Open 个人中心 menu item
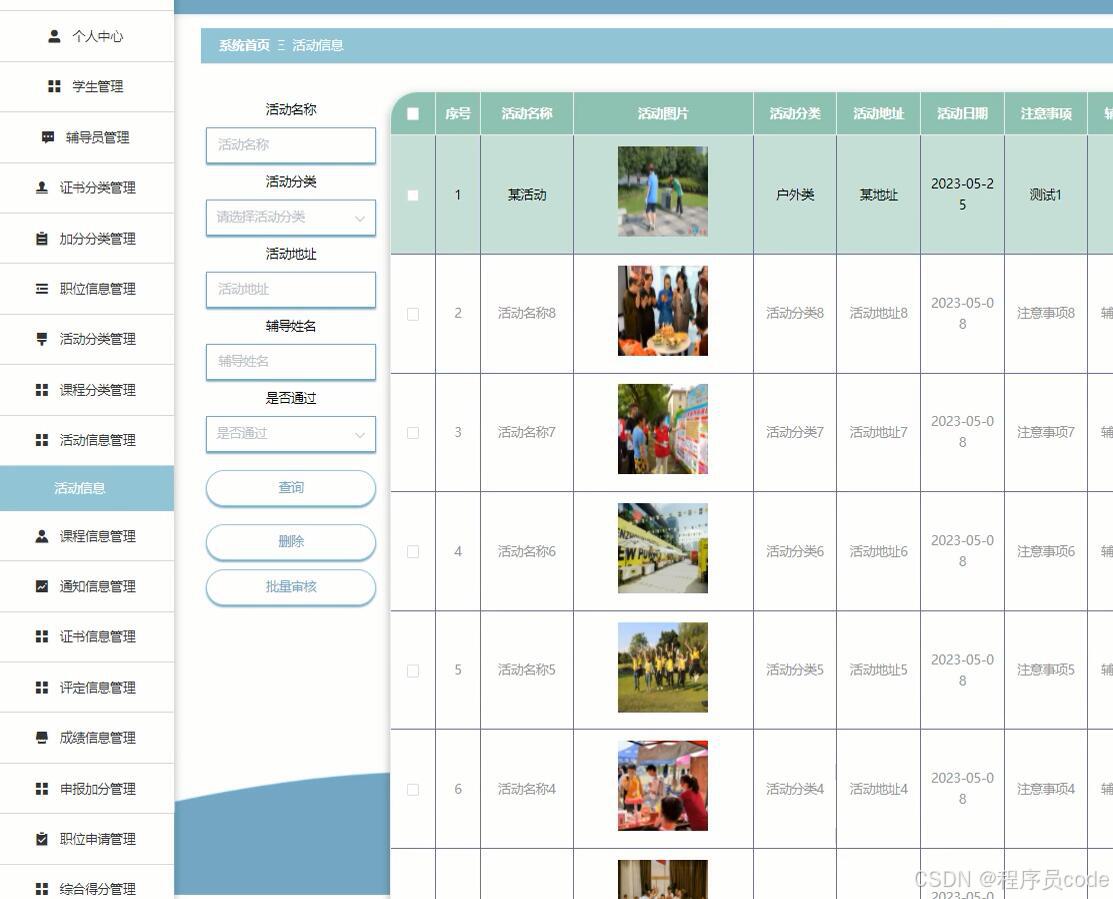 point(87,36)
